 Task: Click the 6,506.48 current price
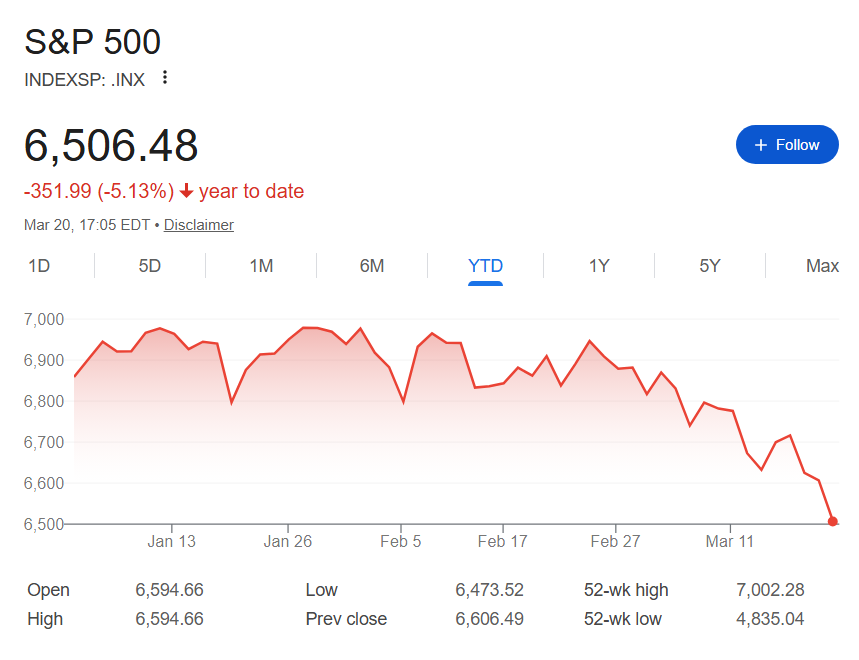[111, 146]
